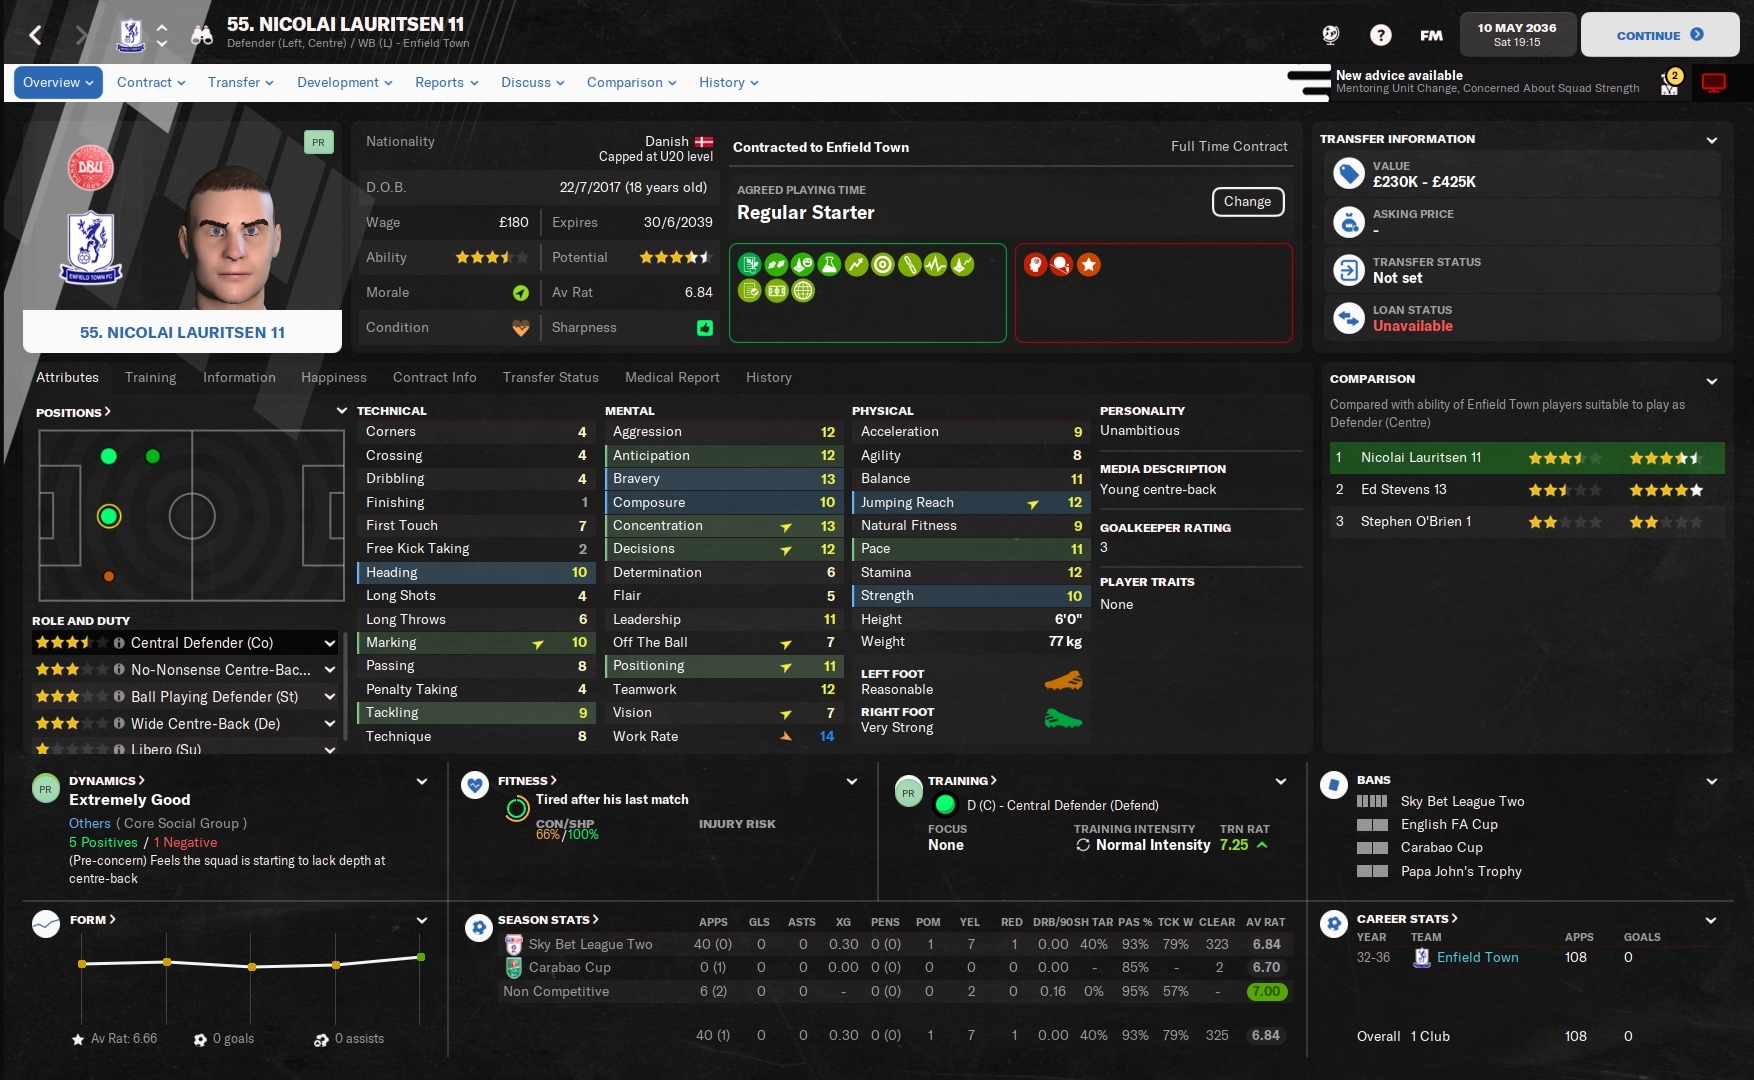This screenshot has height=1080, width=1754.
Task: Select Ed Stevens 13 in comparison list
Action: point(1403,490)
